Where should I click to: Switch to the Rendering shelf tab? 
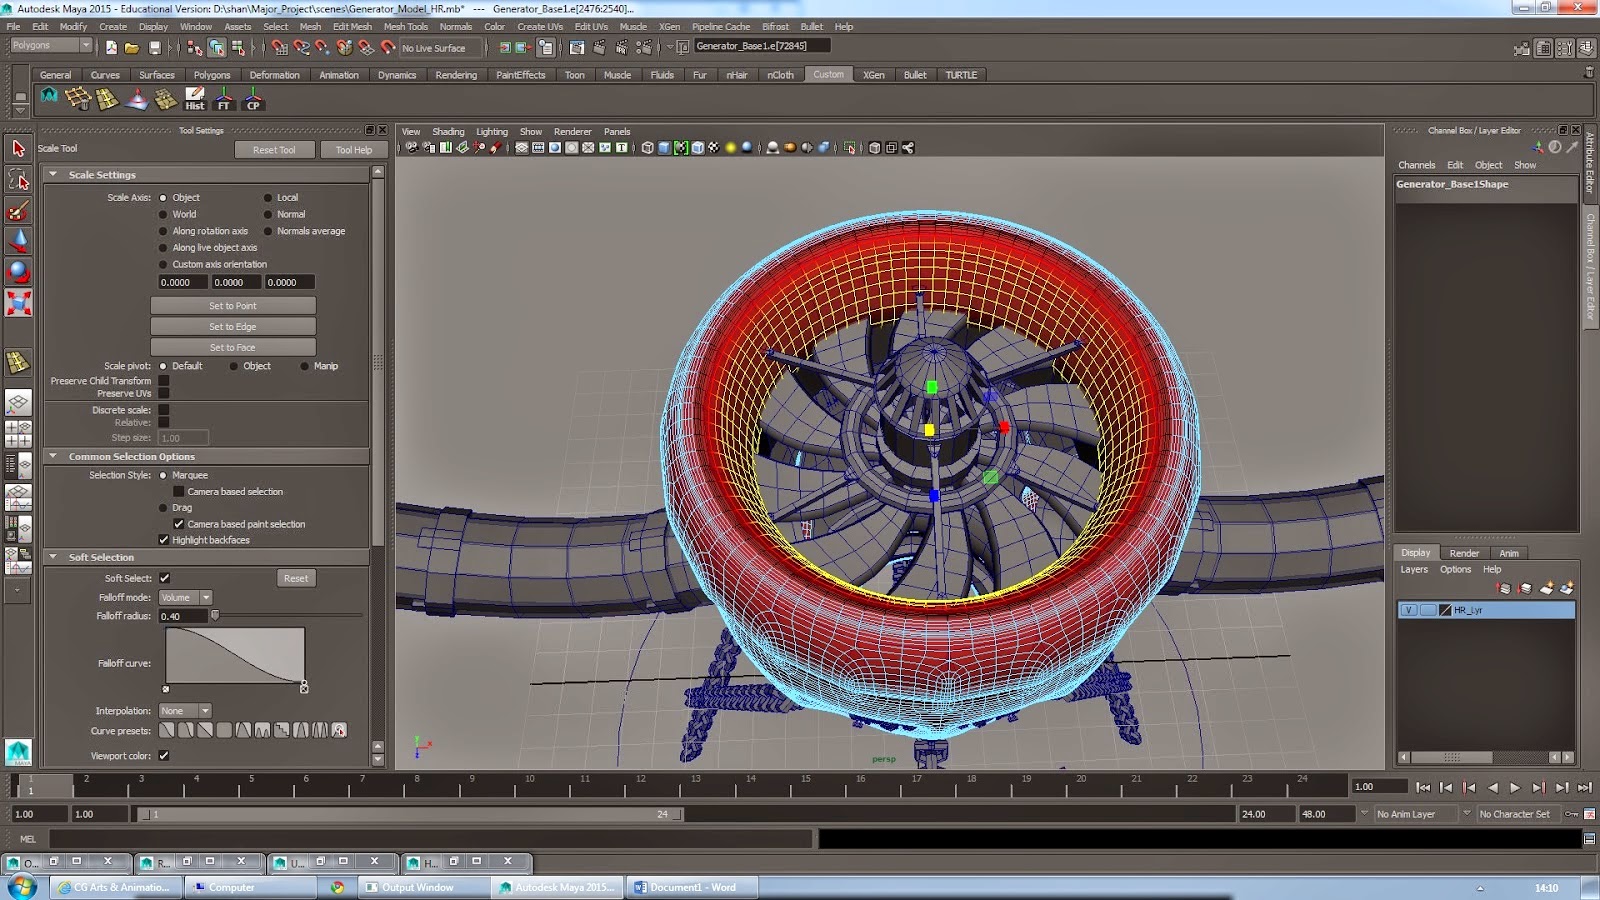(456, 75)
